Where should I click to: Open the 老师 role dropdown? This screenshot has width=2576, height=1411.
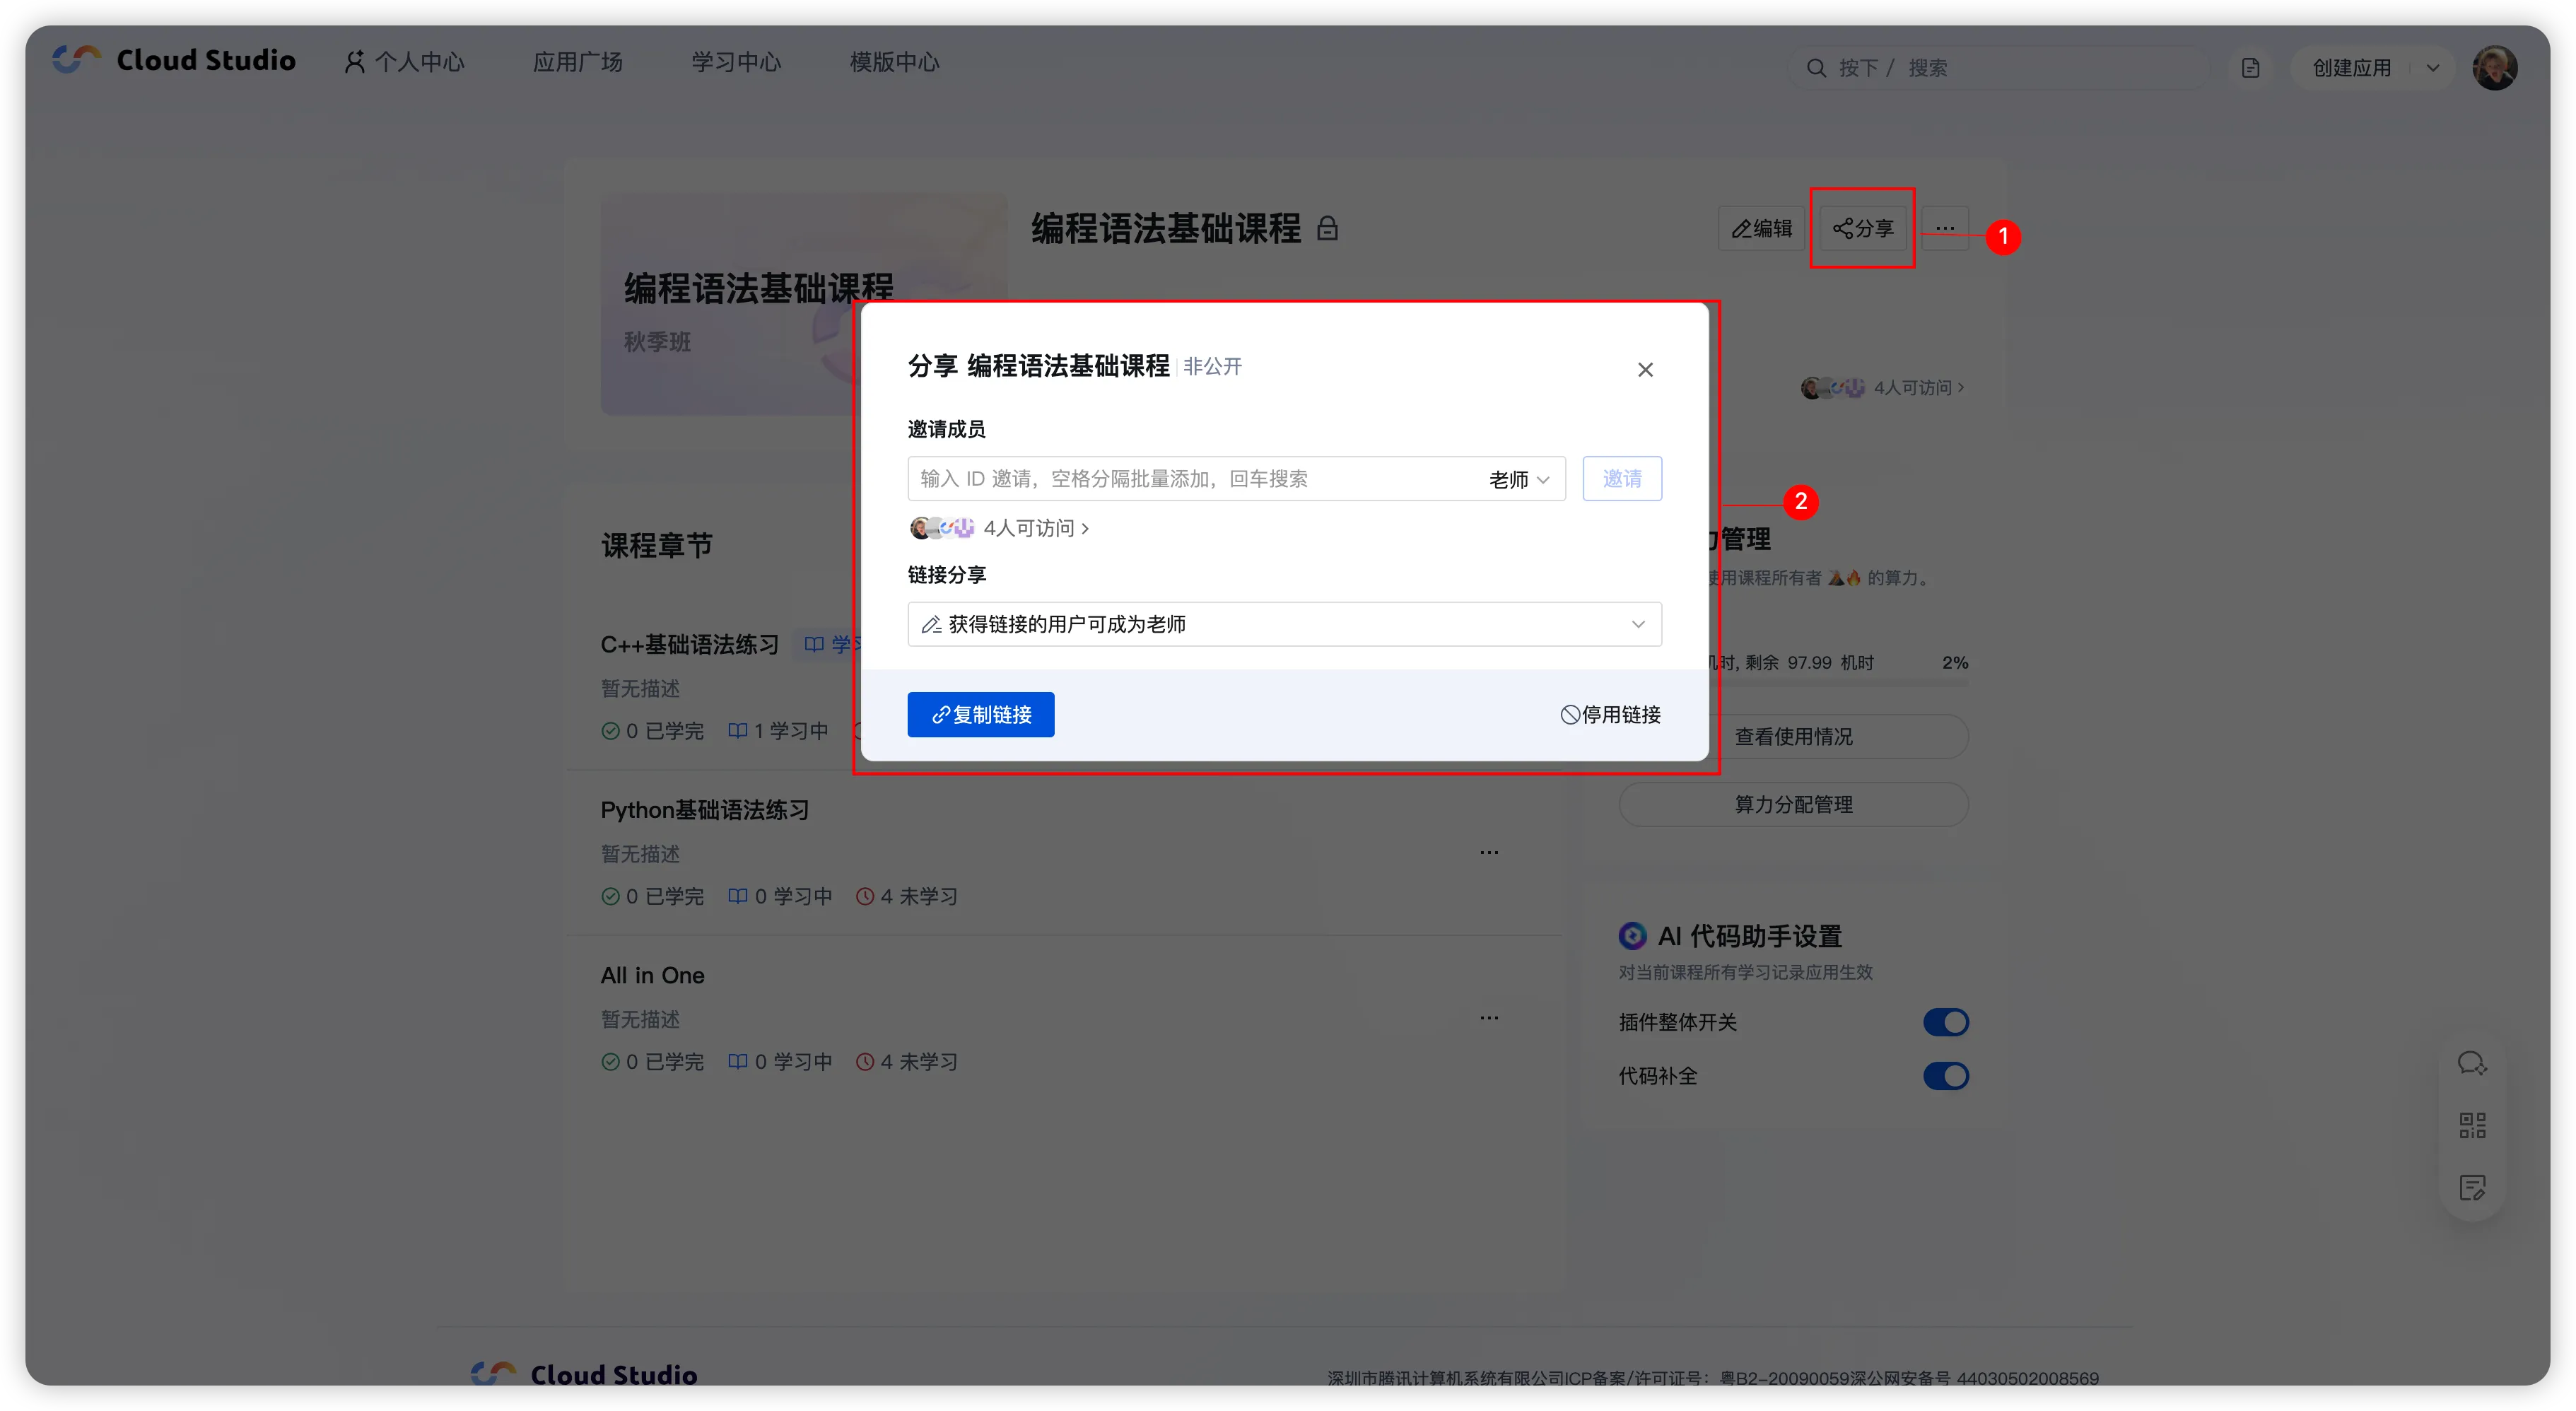1518,480
